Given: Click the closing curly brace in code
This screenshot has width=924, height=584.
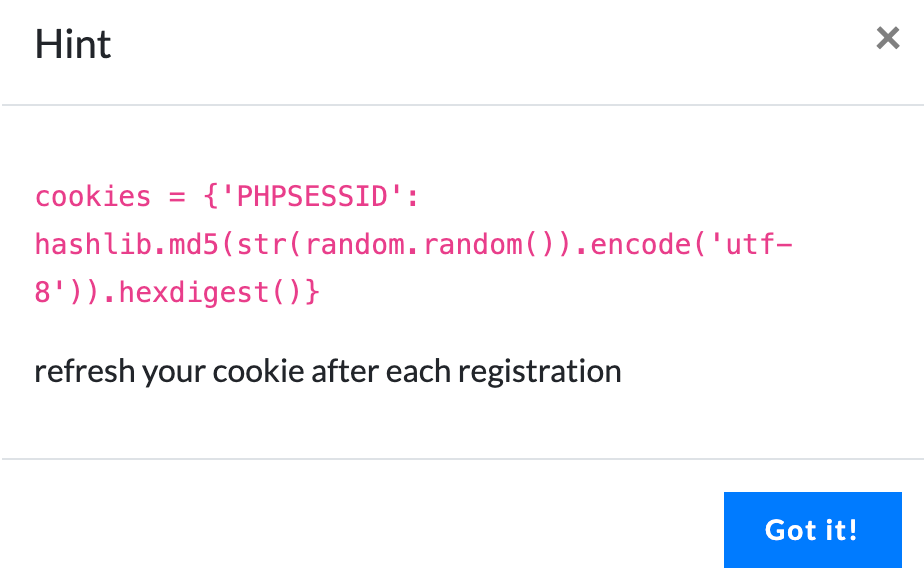Looking at the screenshot, I should click(x=312, y=292).
